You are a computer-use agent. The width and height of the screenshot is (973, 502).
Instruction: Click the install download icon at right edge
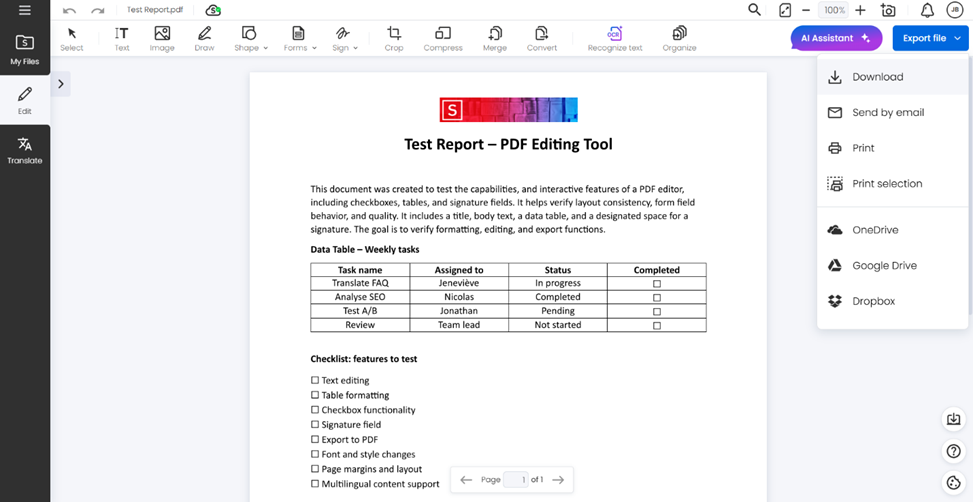[x=953, y=419]
